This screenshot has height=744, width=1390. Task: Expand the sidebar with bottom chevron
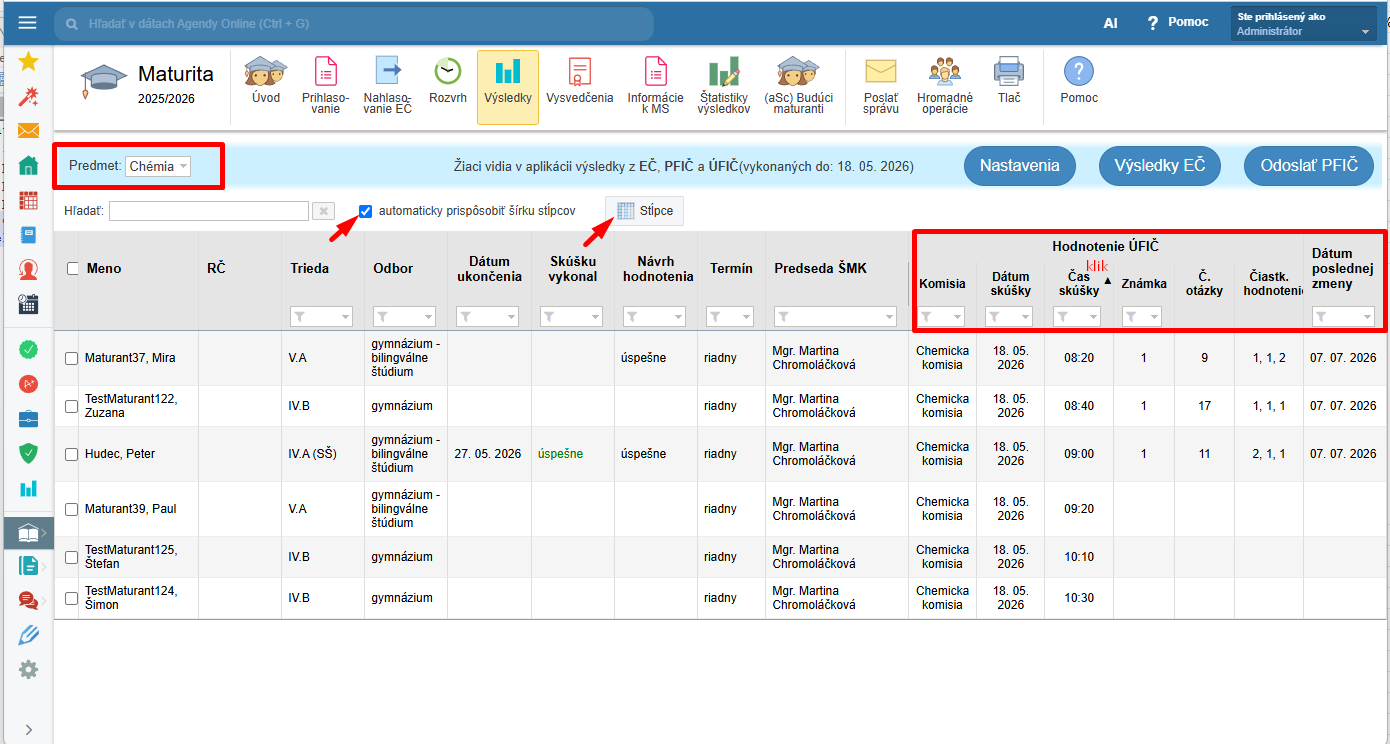point(28,729)
